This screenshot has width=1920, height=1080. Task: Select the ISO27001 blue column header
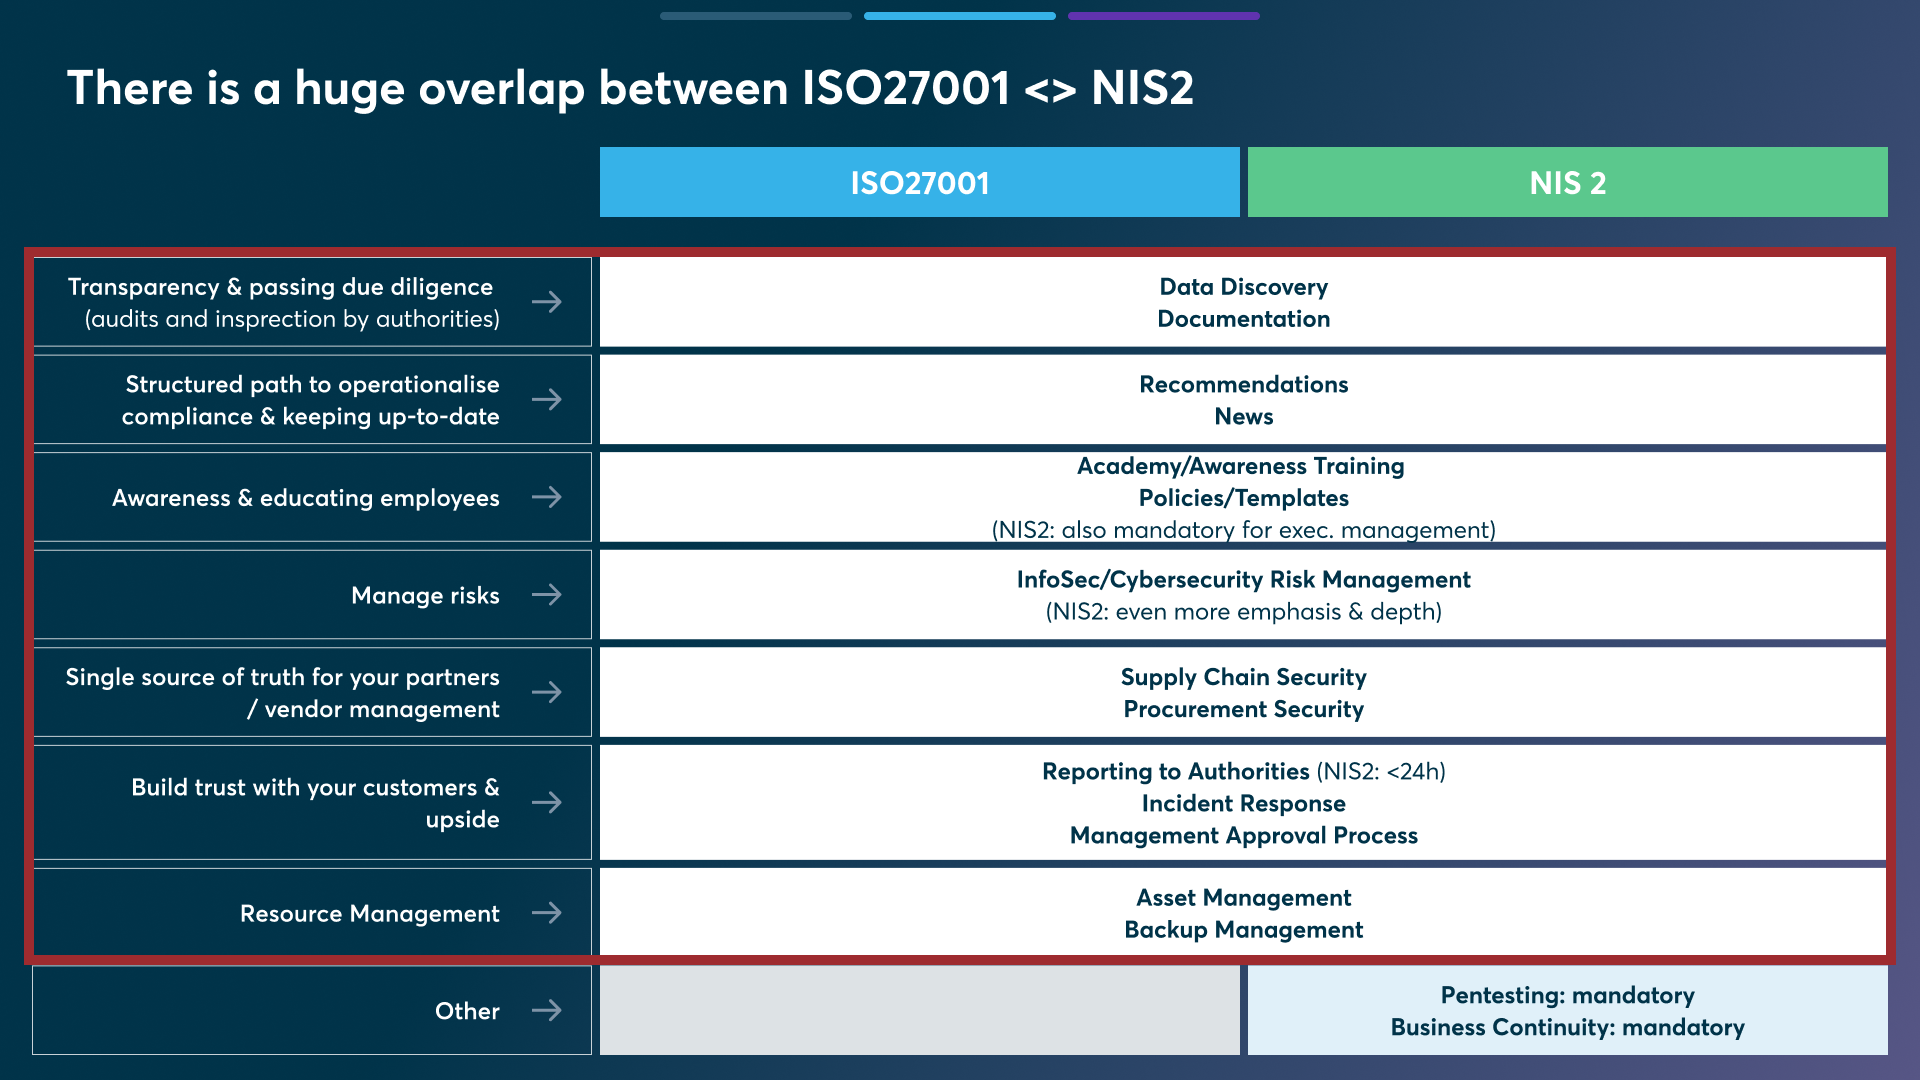coord(920,182)
